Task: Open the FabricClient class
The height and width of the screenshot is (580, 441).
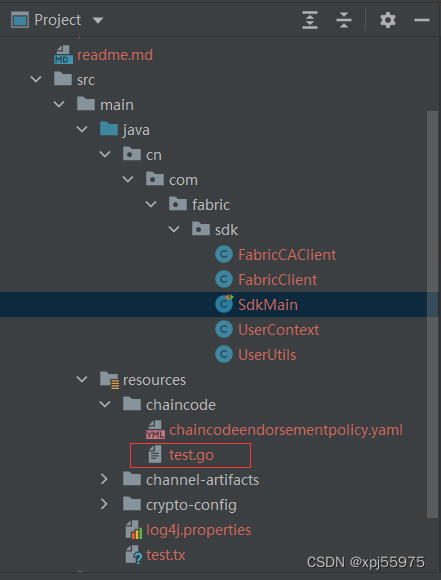Action: pos(277,280)
